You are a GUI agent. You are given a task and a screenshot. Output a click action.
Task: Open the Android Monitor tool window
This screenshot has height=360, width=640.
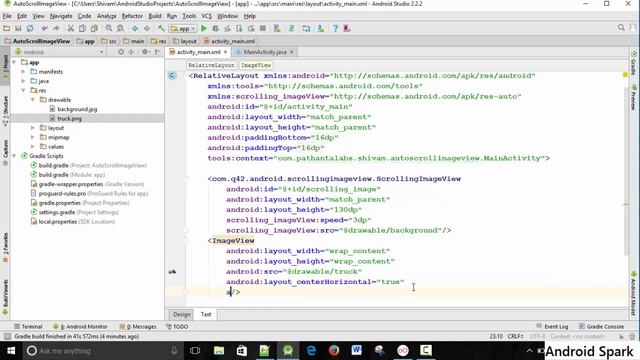click(80, 327)
